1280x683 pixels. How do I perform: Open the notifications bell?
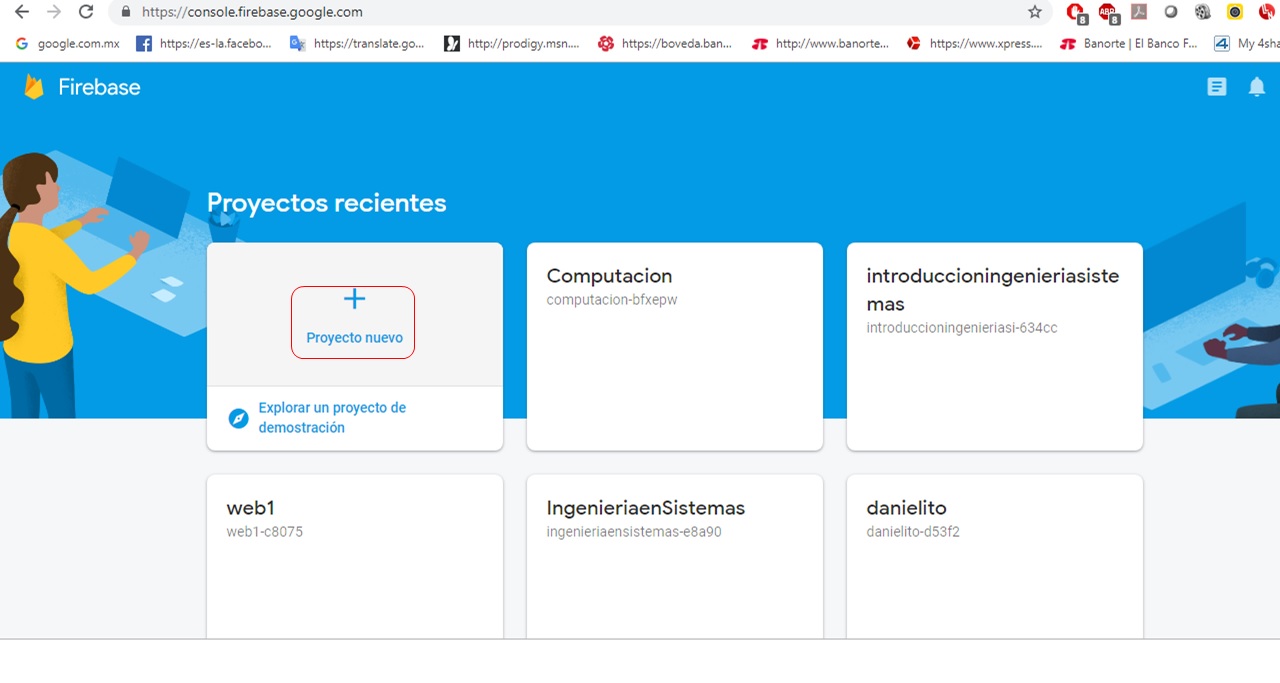point(1257,87)
